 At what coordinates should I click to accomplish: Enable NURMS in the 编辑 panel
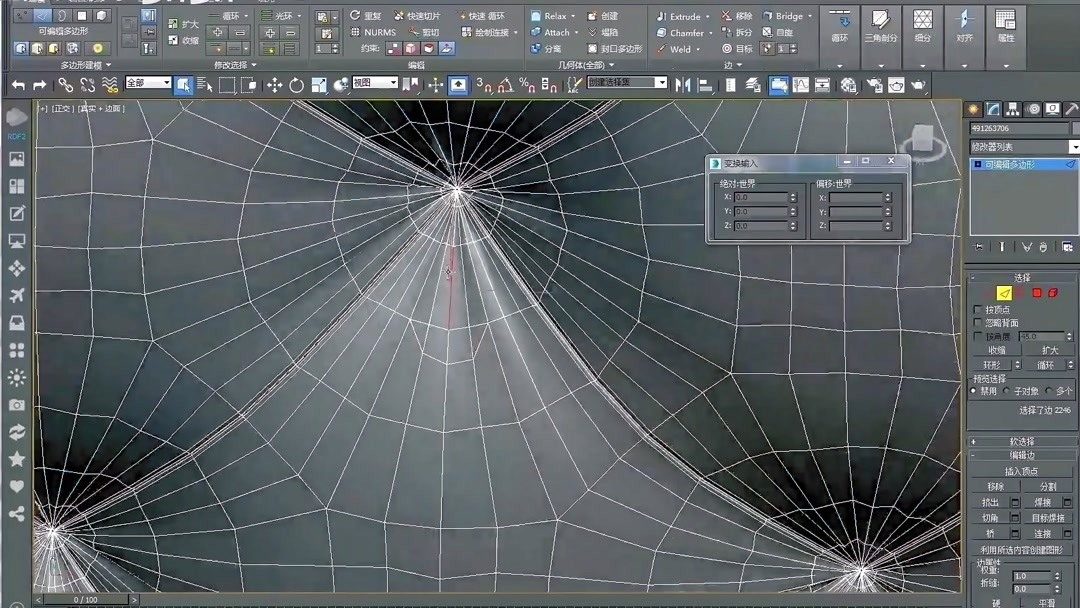point(381,33)
